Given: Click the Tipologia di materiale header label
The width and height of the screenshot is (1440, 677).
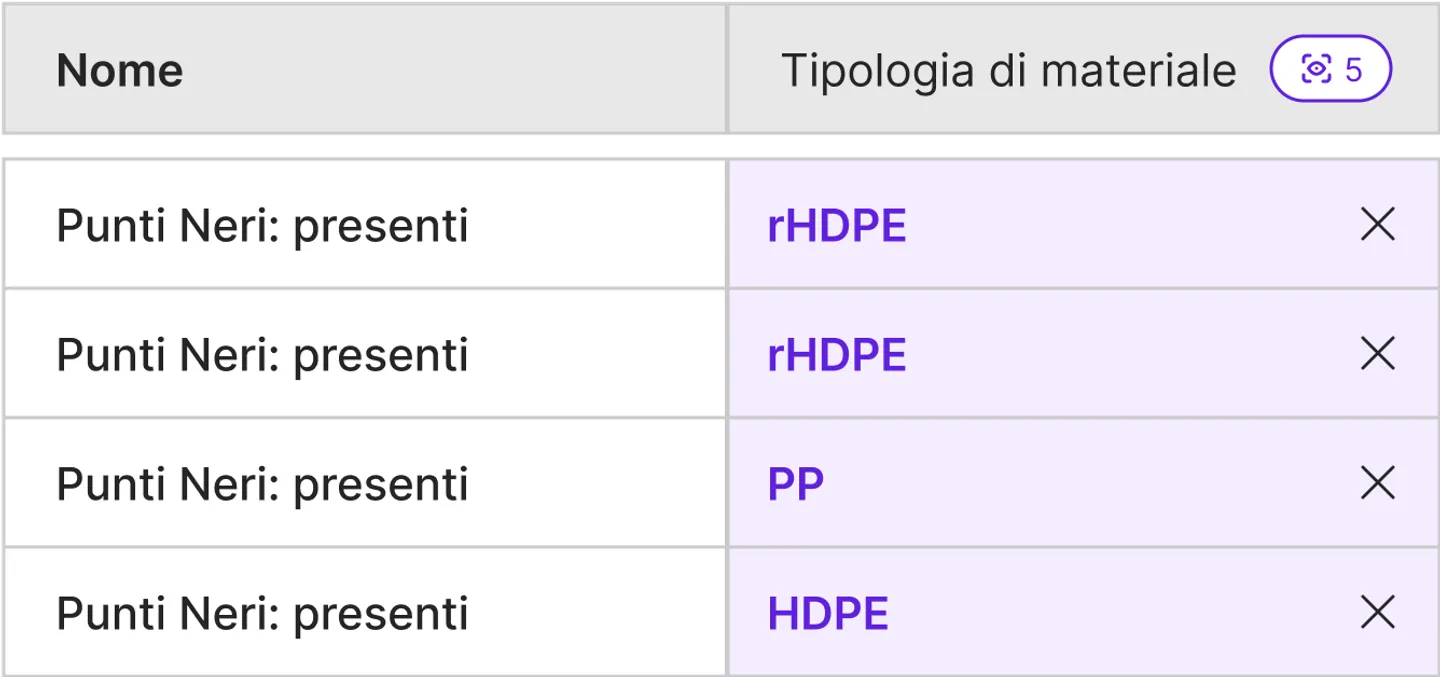Looking at the screenshot, I should coord(1008,71).
